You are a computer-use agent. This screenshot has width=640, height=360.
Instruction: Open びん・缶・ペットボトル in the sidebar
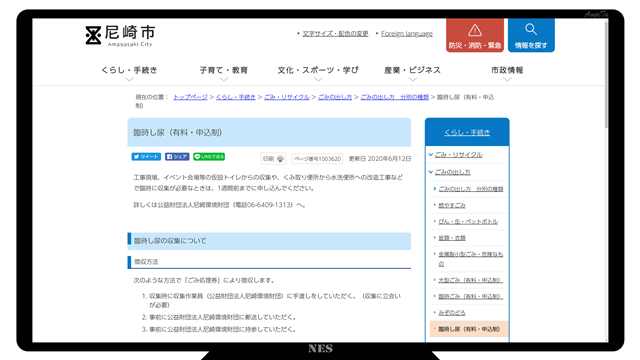point(468,222)
